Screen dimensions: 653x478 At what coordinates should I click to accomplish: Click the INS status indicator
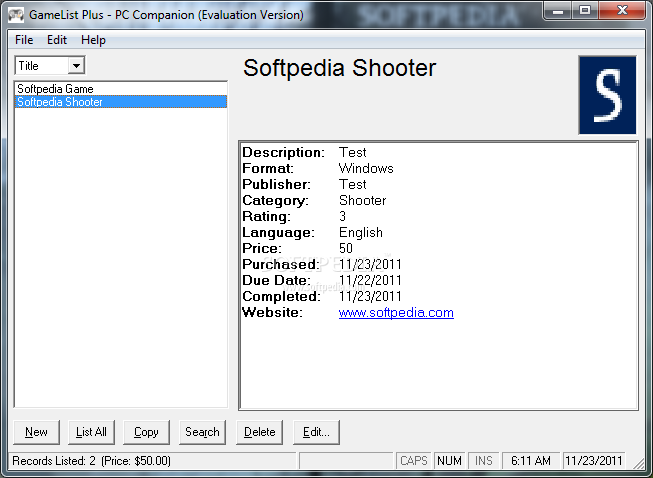(484, 461)
